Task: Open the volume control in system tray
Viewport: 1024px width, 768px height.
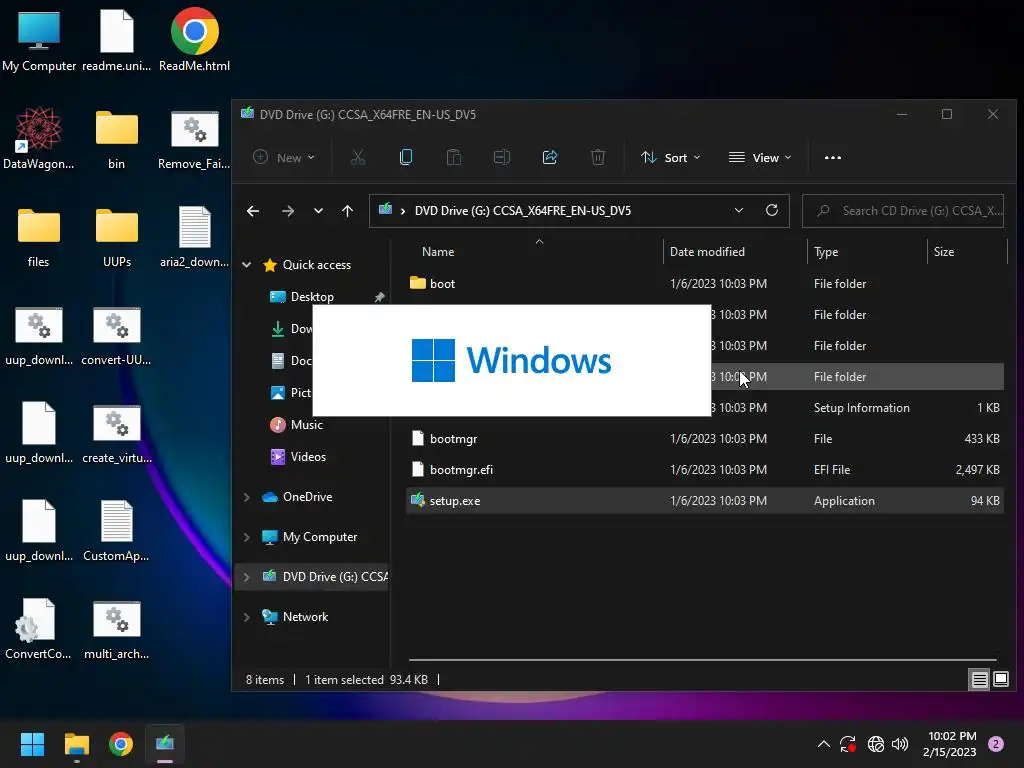Action: [900, 744]
